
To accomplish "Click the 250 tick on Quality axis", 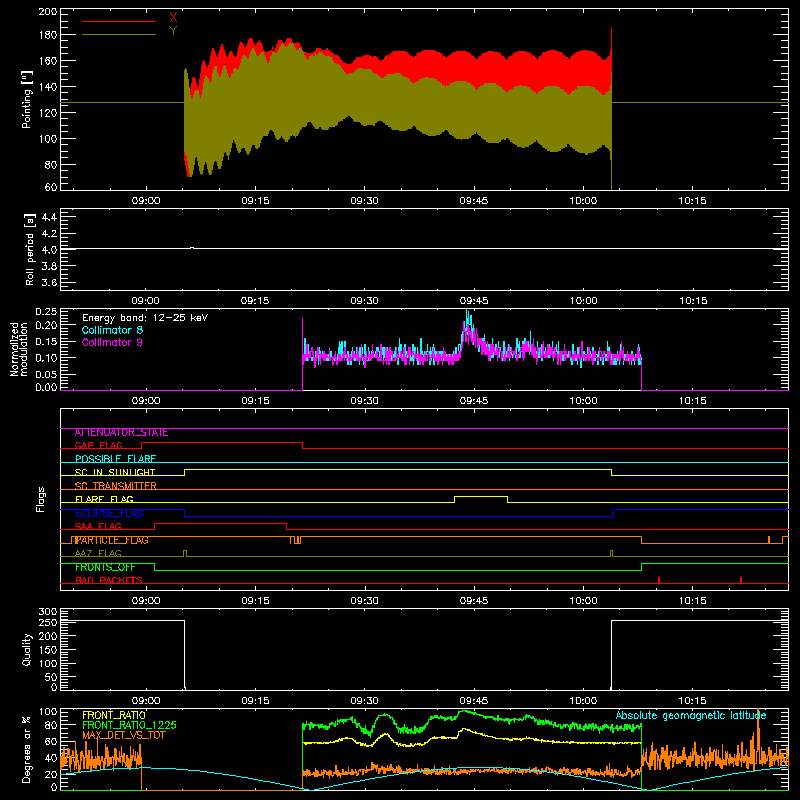I will (x=48, y=623).
